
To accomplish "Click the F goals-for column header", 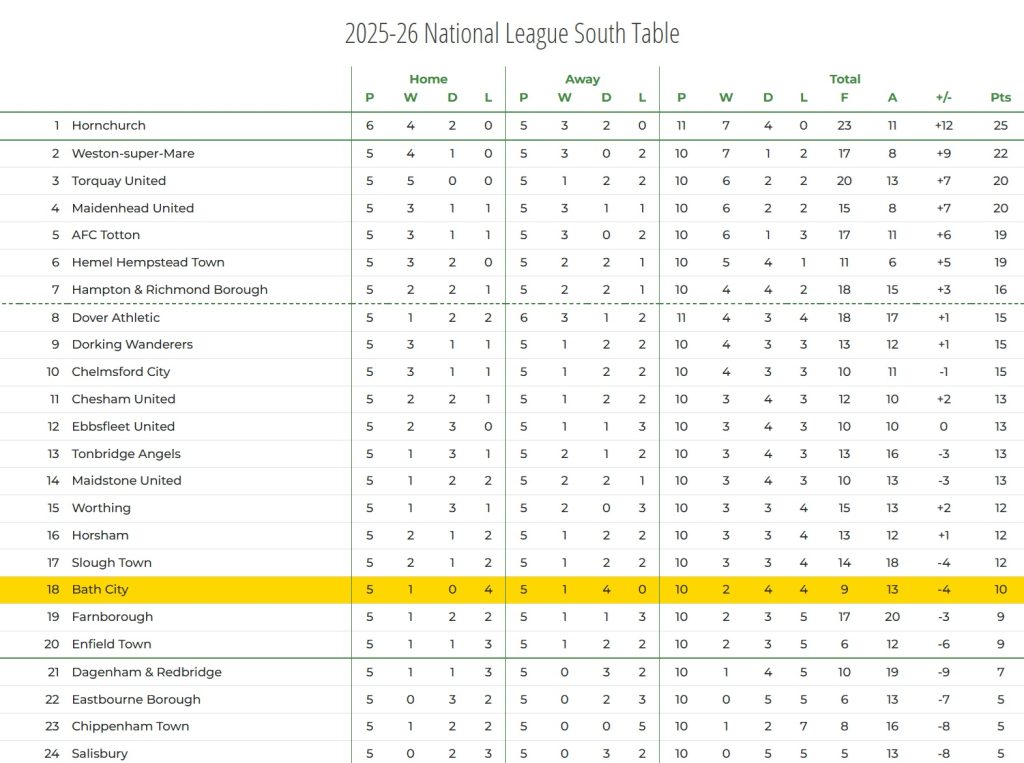I will pyautogui.click(x=845, y=98).
